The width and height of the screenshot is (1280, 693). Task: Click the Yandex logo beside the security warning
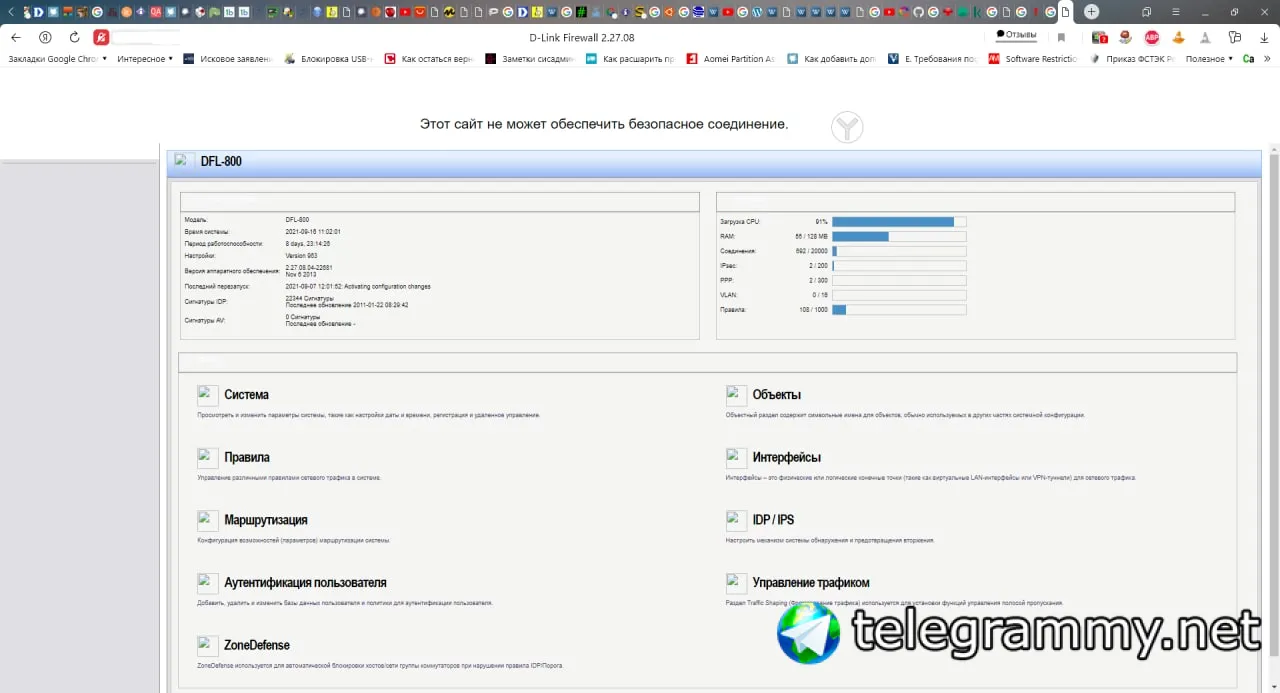[x=847, y=127]
